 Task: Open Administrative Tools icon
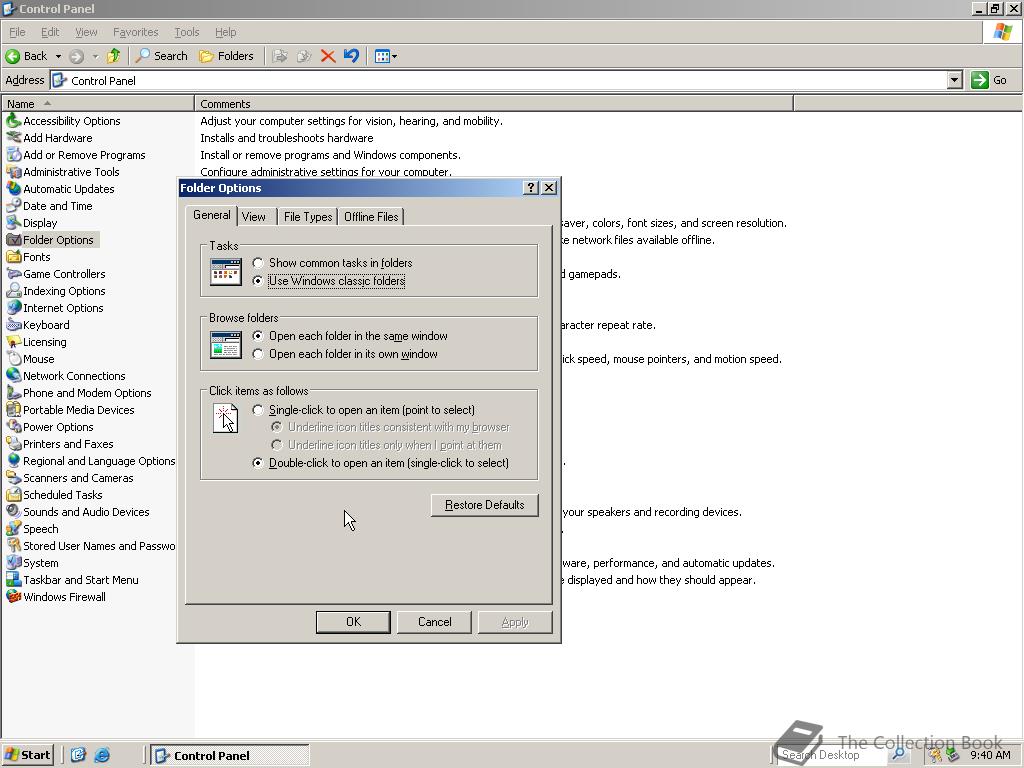14,172
